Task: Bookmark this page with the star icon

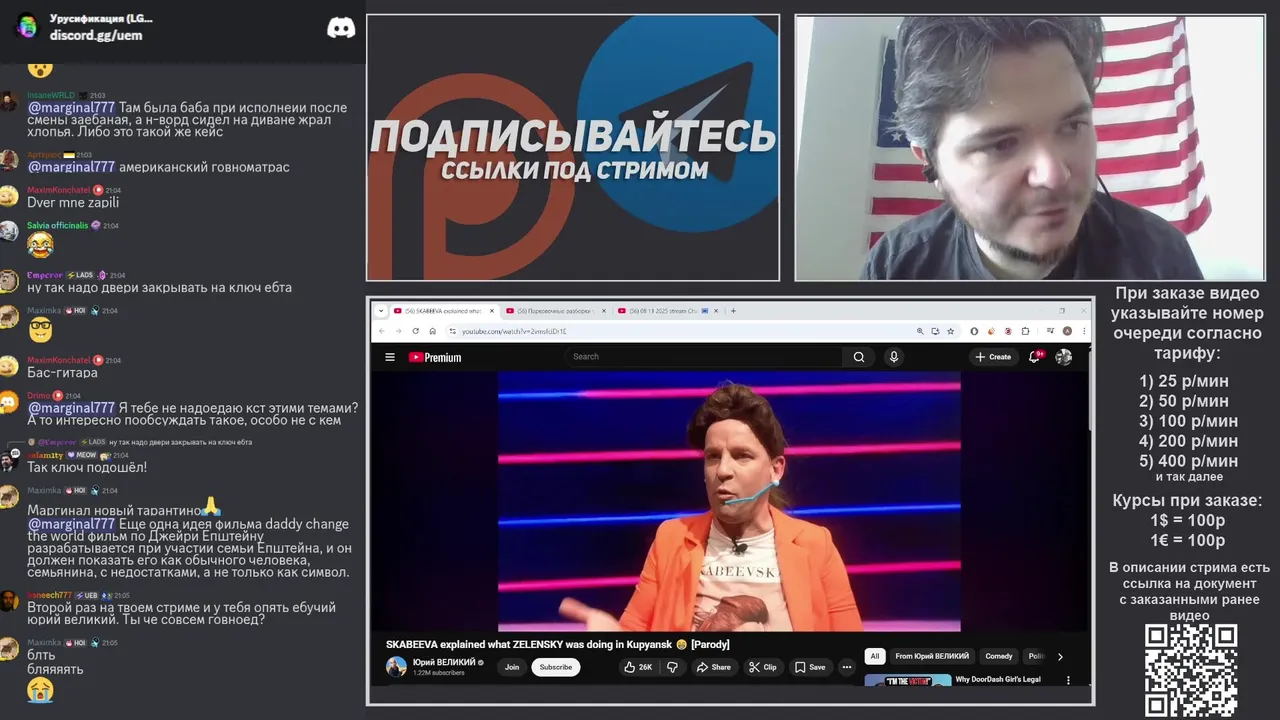Action: [950, 331]
